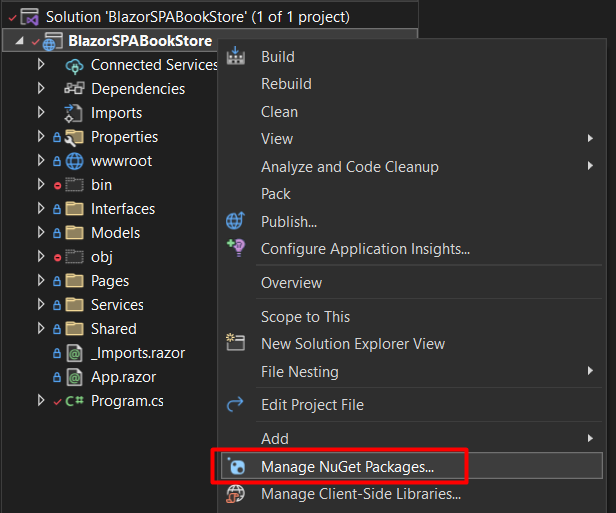Choose Analyze and Code Cleanup
This screenshot has height=513, width=616.
click(x=349, y=166)
